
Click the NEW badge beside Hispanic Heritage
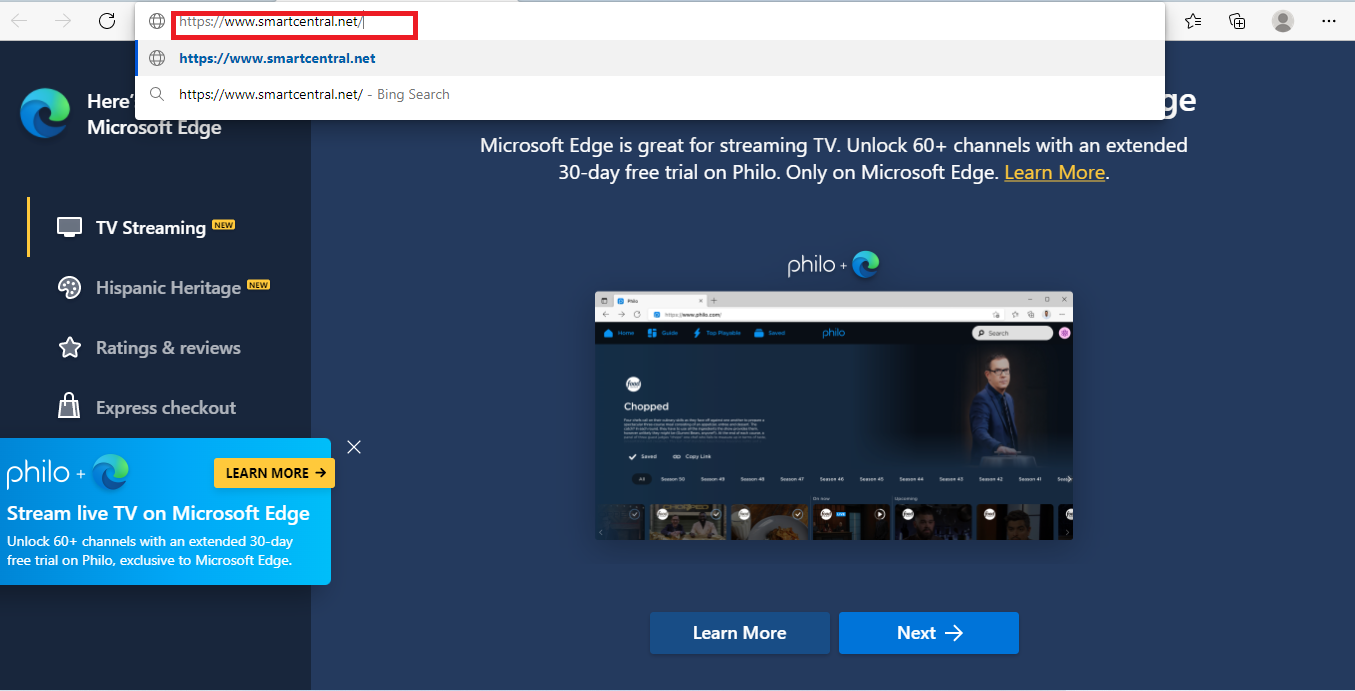click(x=258, y=285)
